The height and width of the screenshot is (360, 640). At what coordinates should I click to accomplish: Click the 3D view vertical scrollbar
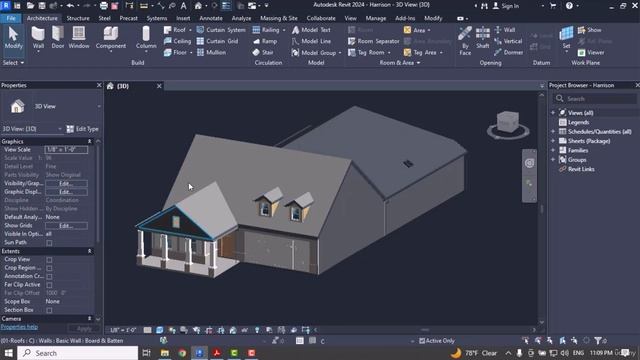pos(542,208)
